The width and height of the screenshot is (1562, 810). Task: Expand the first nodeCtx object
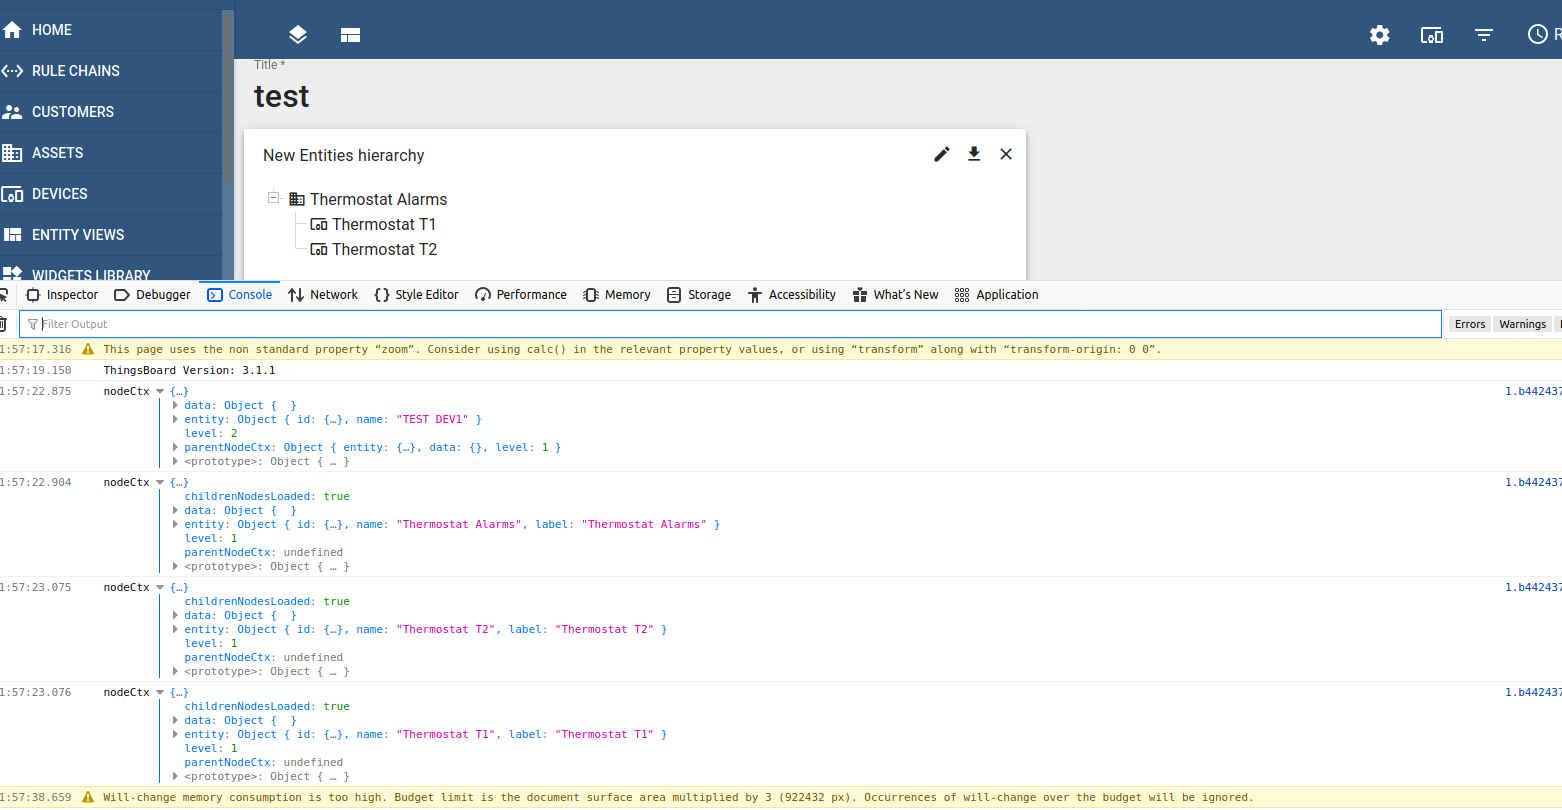tap(162, 391)
